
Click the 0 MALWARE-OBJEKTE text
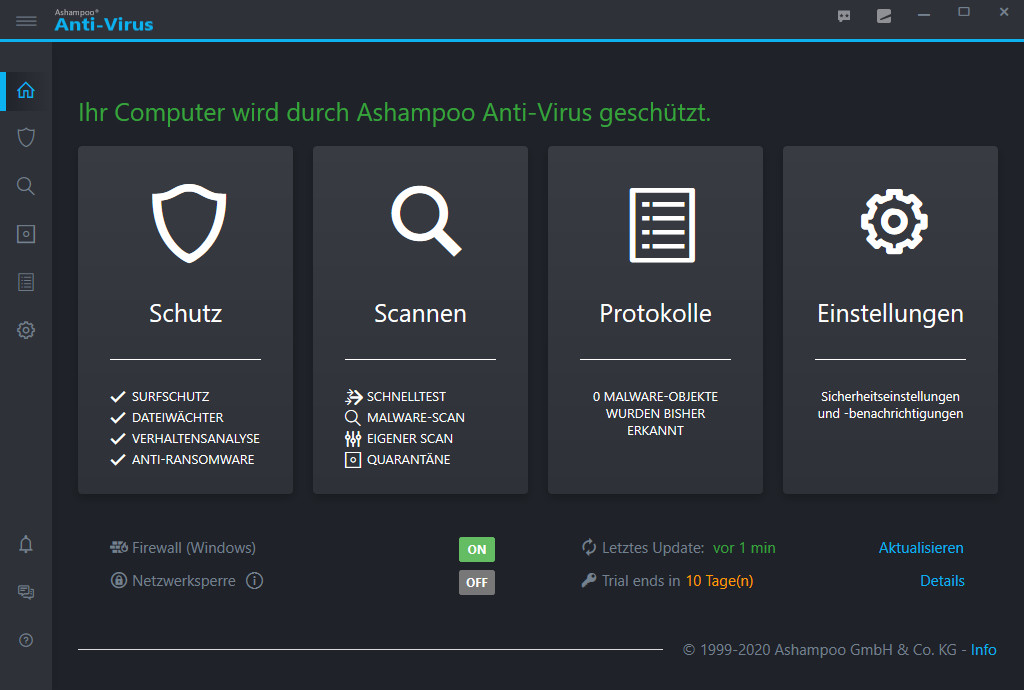click(x=655, y=413)
